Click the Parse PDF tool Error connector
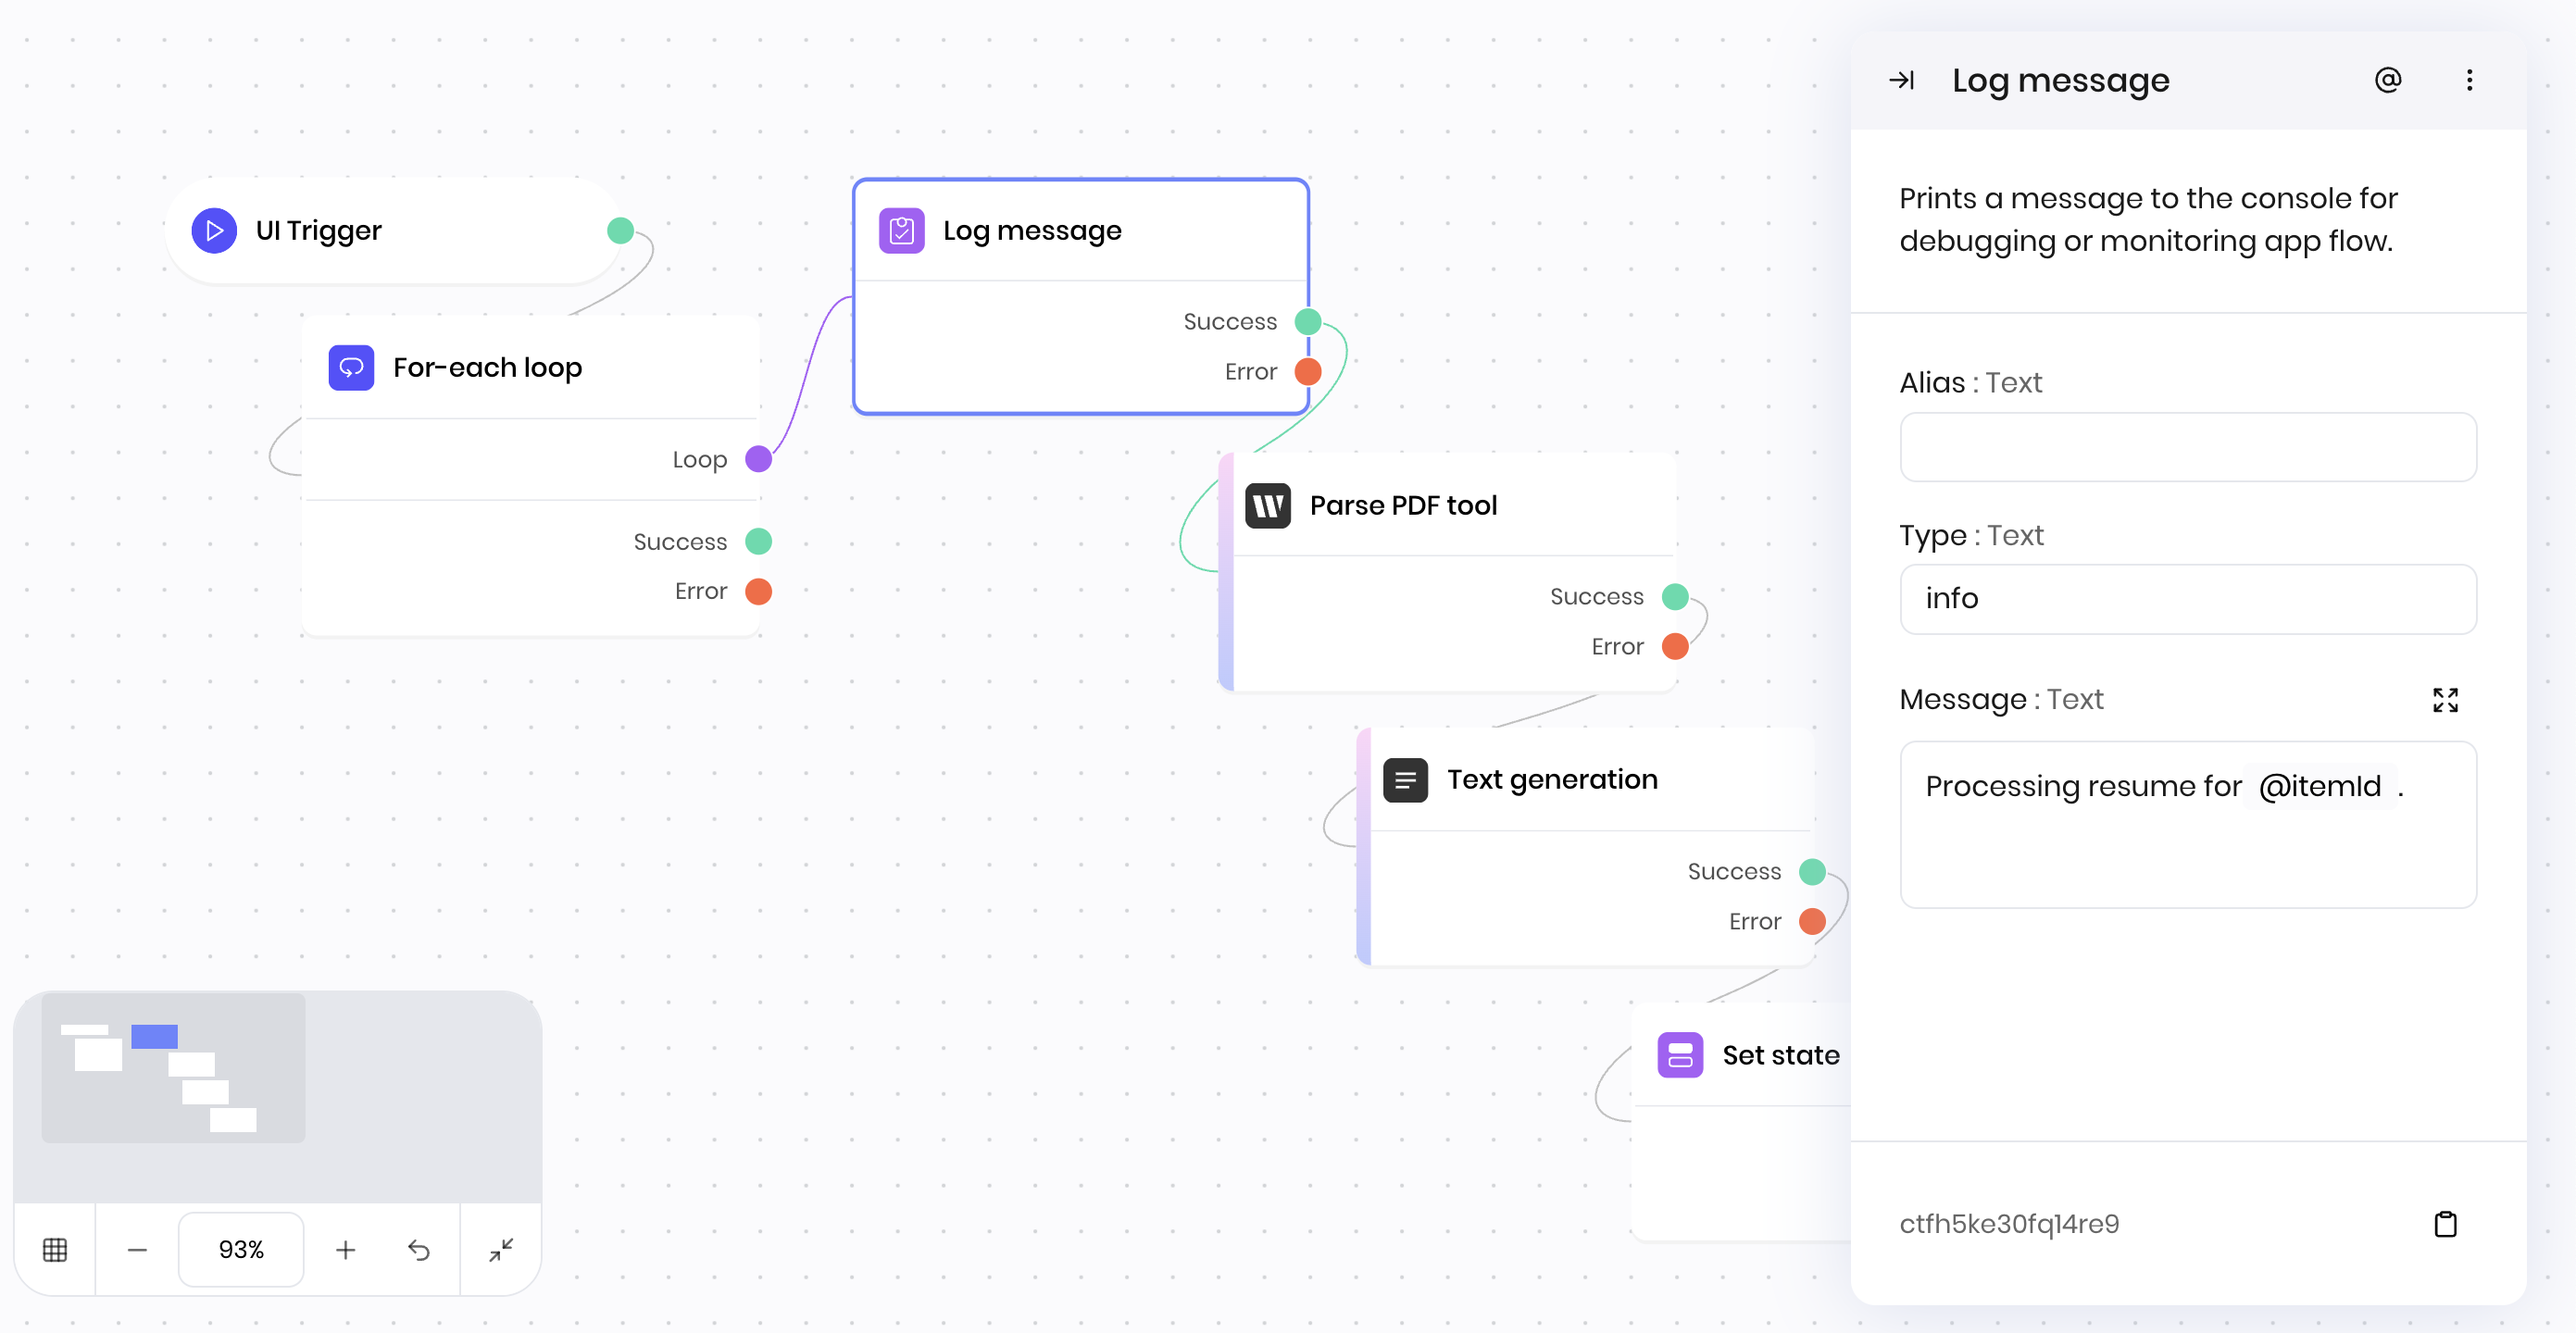Viewport: 2576px width, 1333px height. pyautogui.click(x=1674, y=647)
